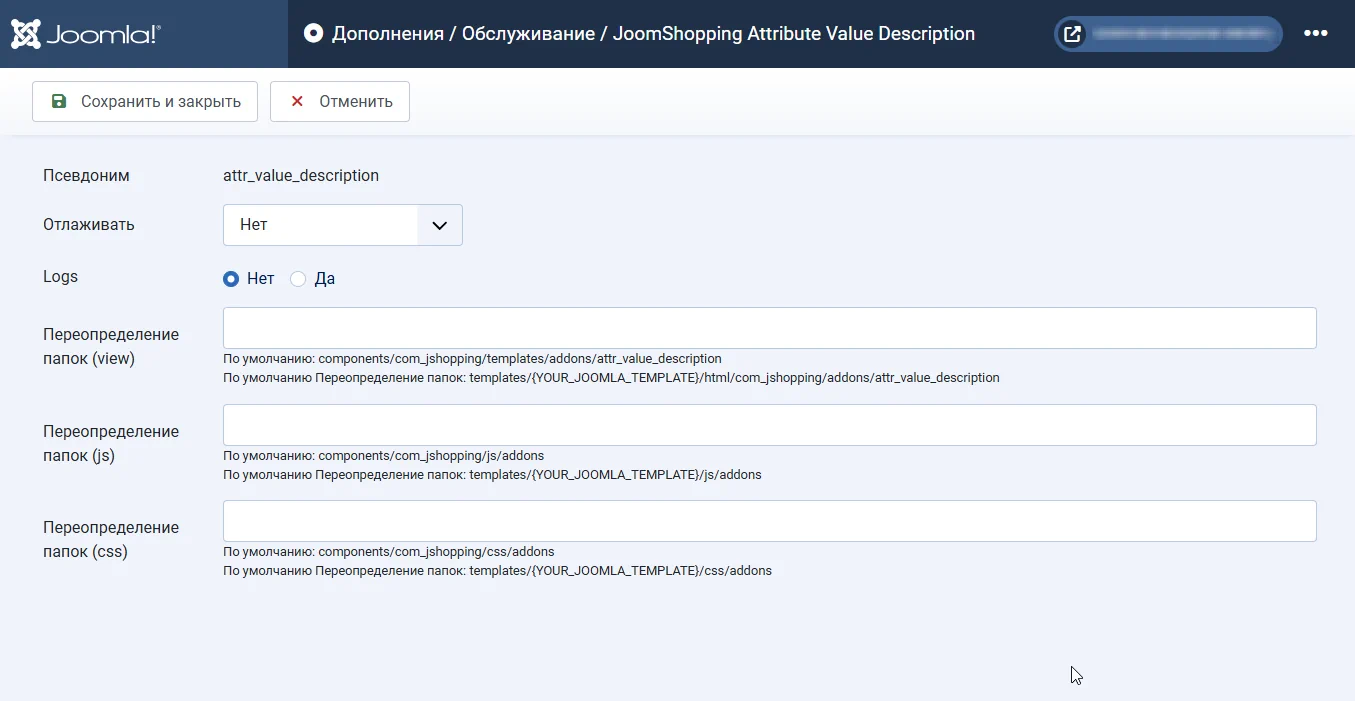Viewport: 1355px width, 701px height.
Task: Click the Переопределение папок (view) label
Action: click(x=111, y=346)
